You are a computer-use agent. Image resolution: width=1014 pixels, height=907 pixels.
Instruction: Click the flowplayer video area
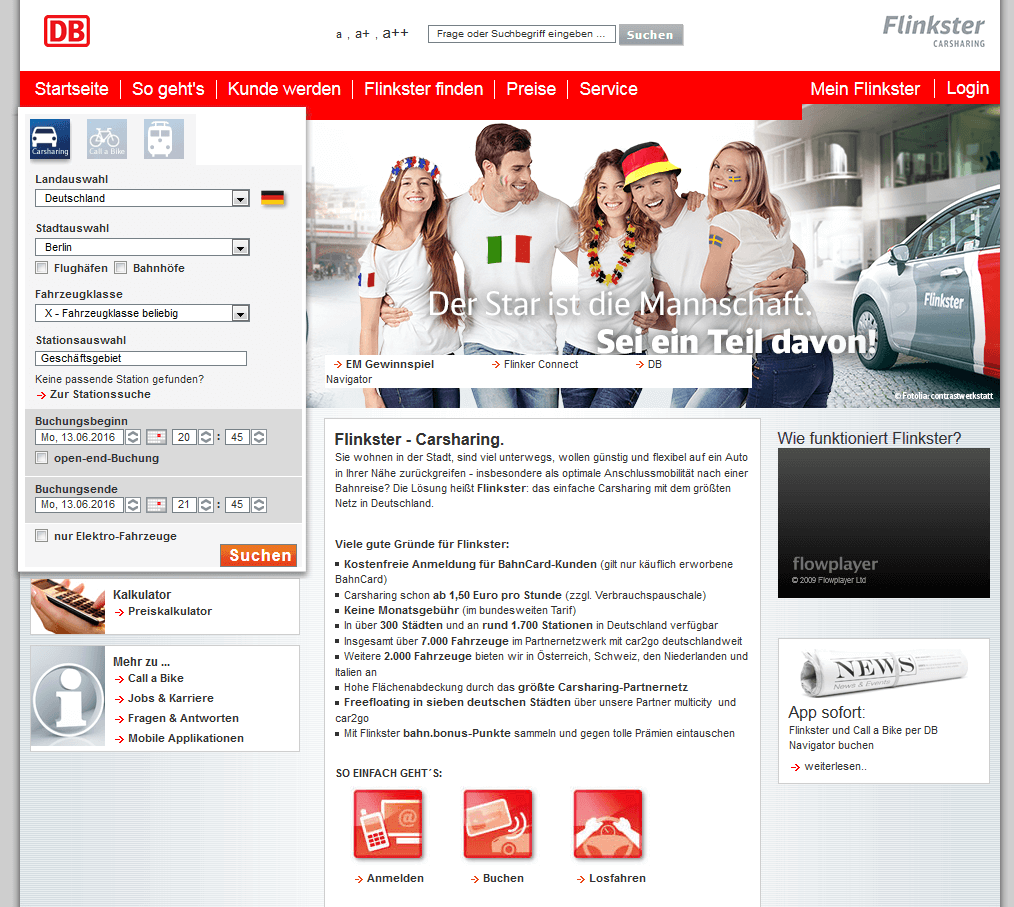(883, 523)
